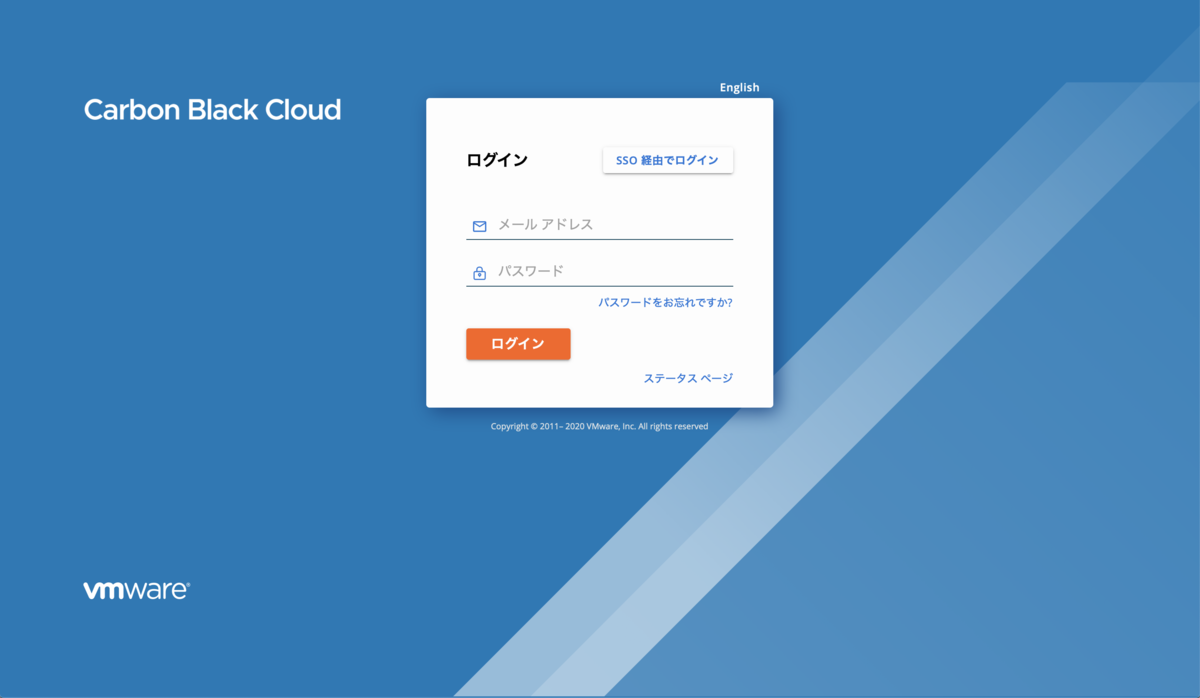
Task: Click the SSO 経由でログイン button
Action: click(x=668, y=160)
